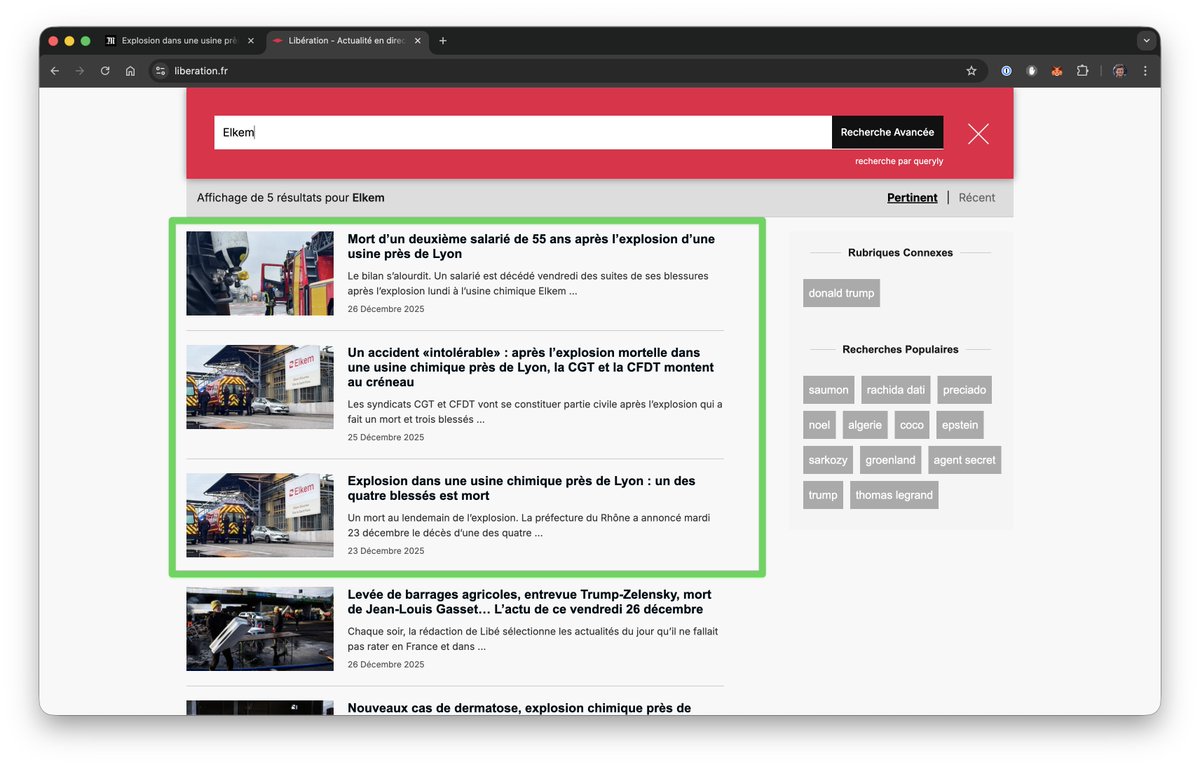Click the 'Affichage de 5 résultats pour Elkem' text
The width and height of the screenshot is (1200, 767).
coord(291,198)
